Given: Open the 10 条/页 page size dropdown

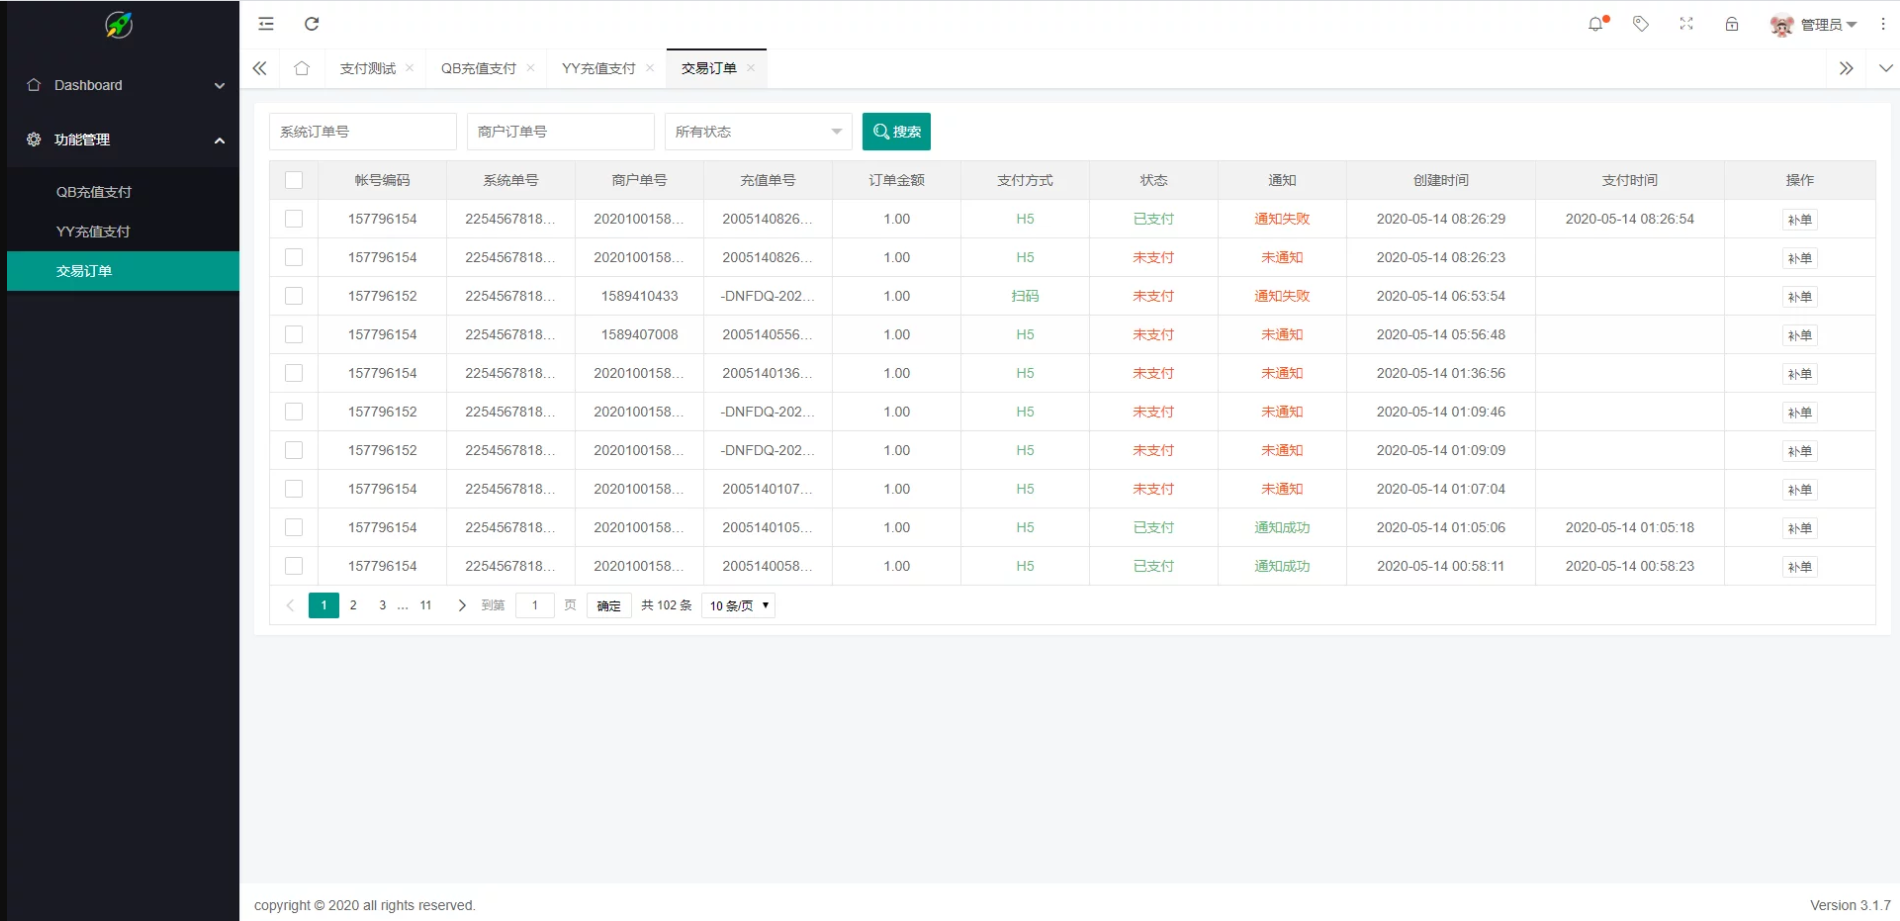Looking at the screenshot, I should (x=737, y=605).
